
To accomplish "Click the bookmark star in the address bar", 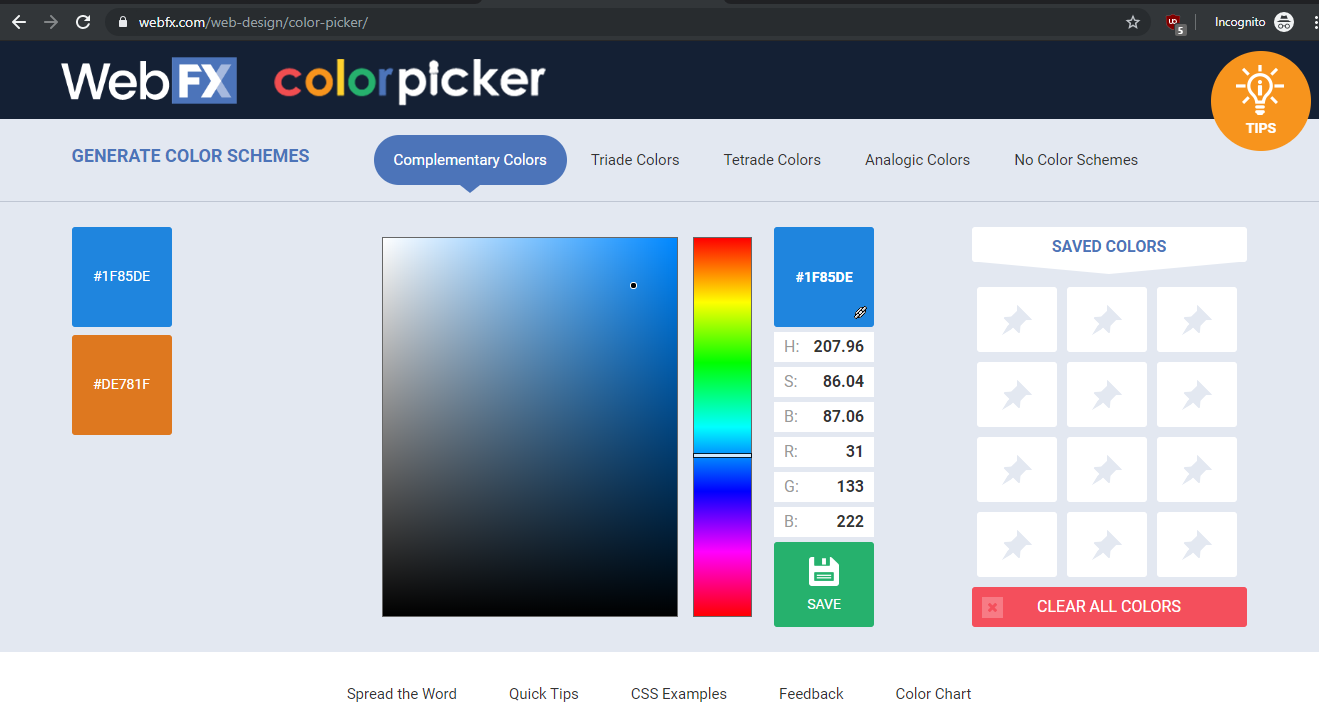I will tap(1133, 21).
